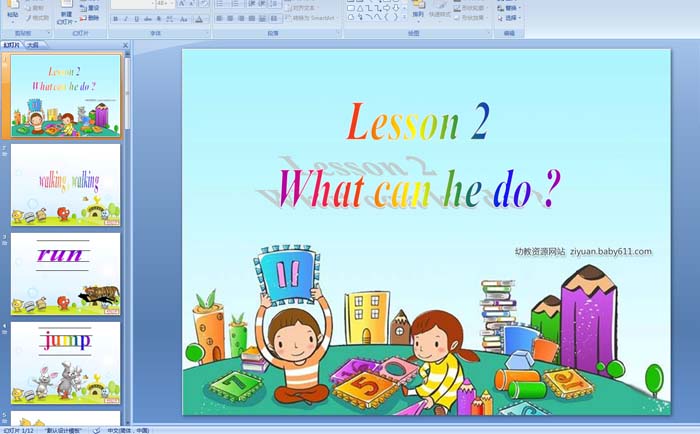Click the 'What can he do ?' text

click(420, 188)
